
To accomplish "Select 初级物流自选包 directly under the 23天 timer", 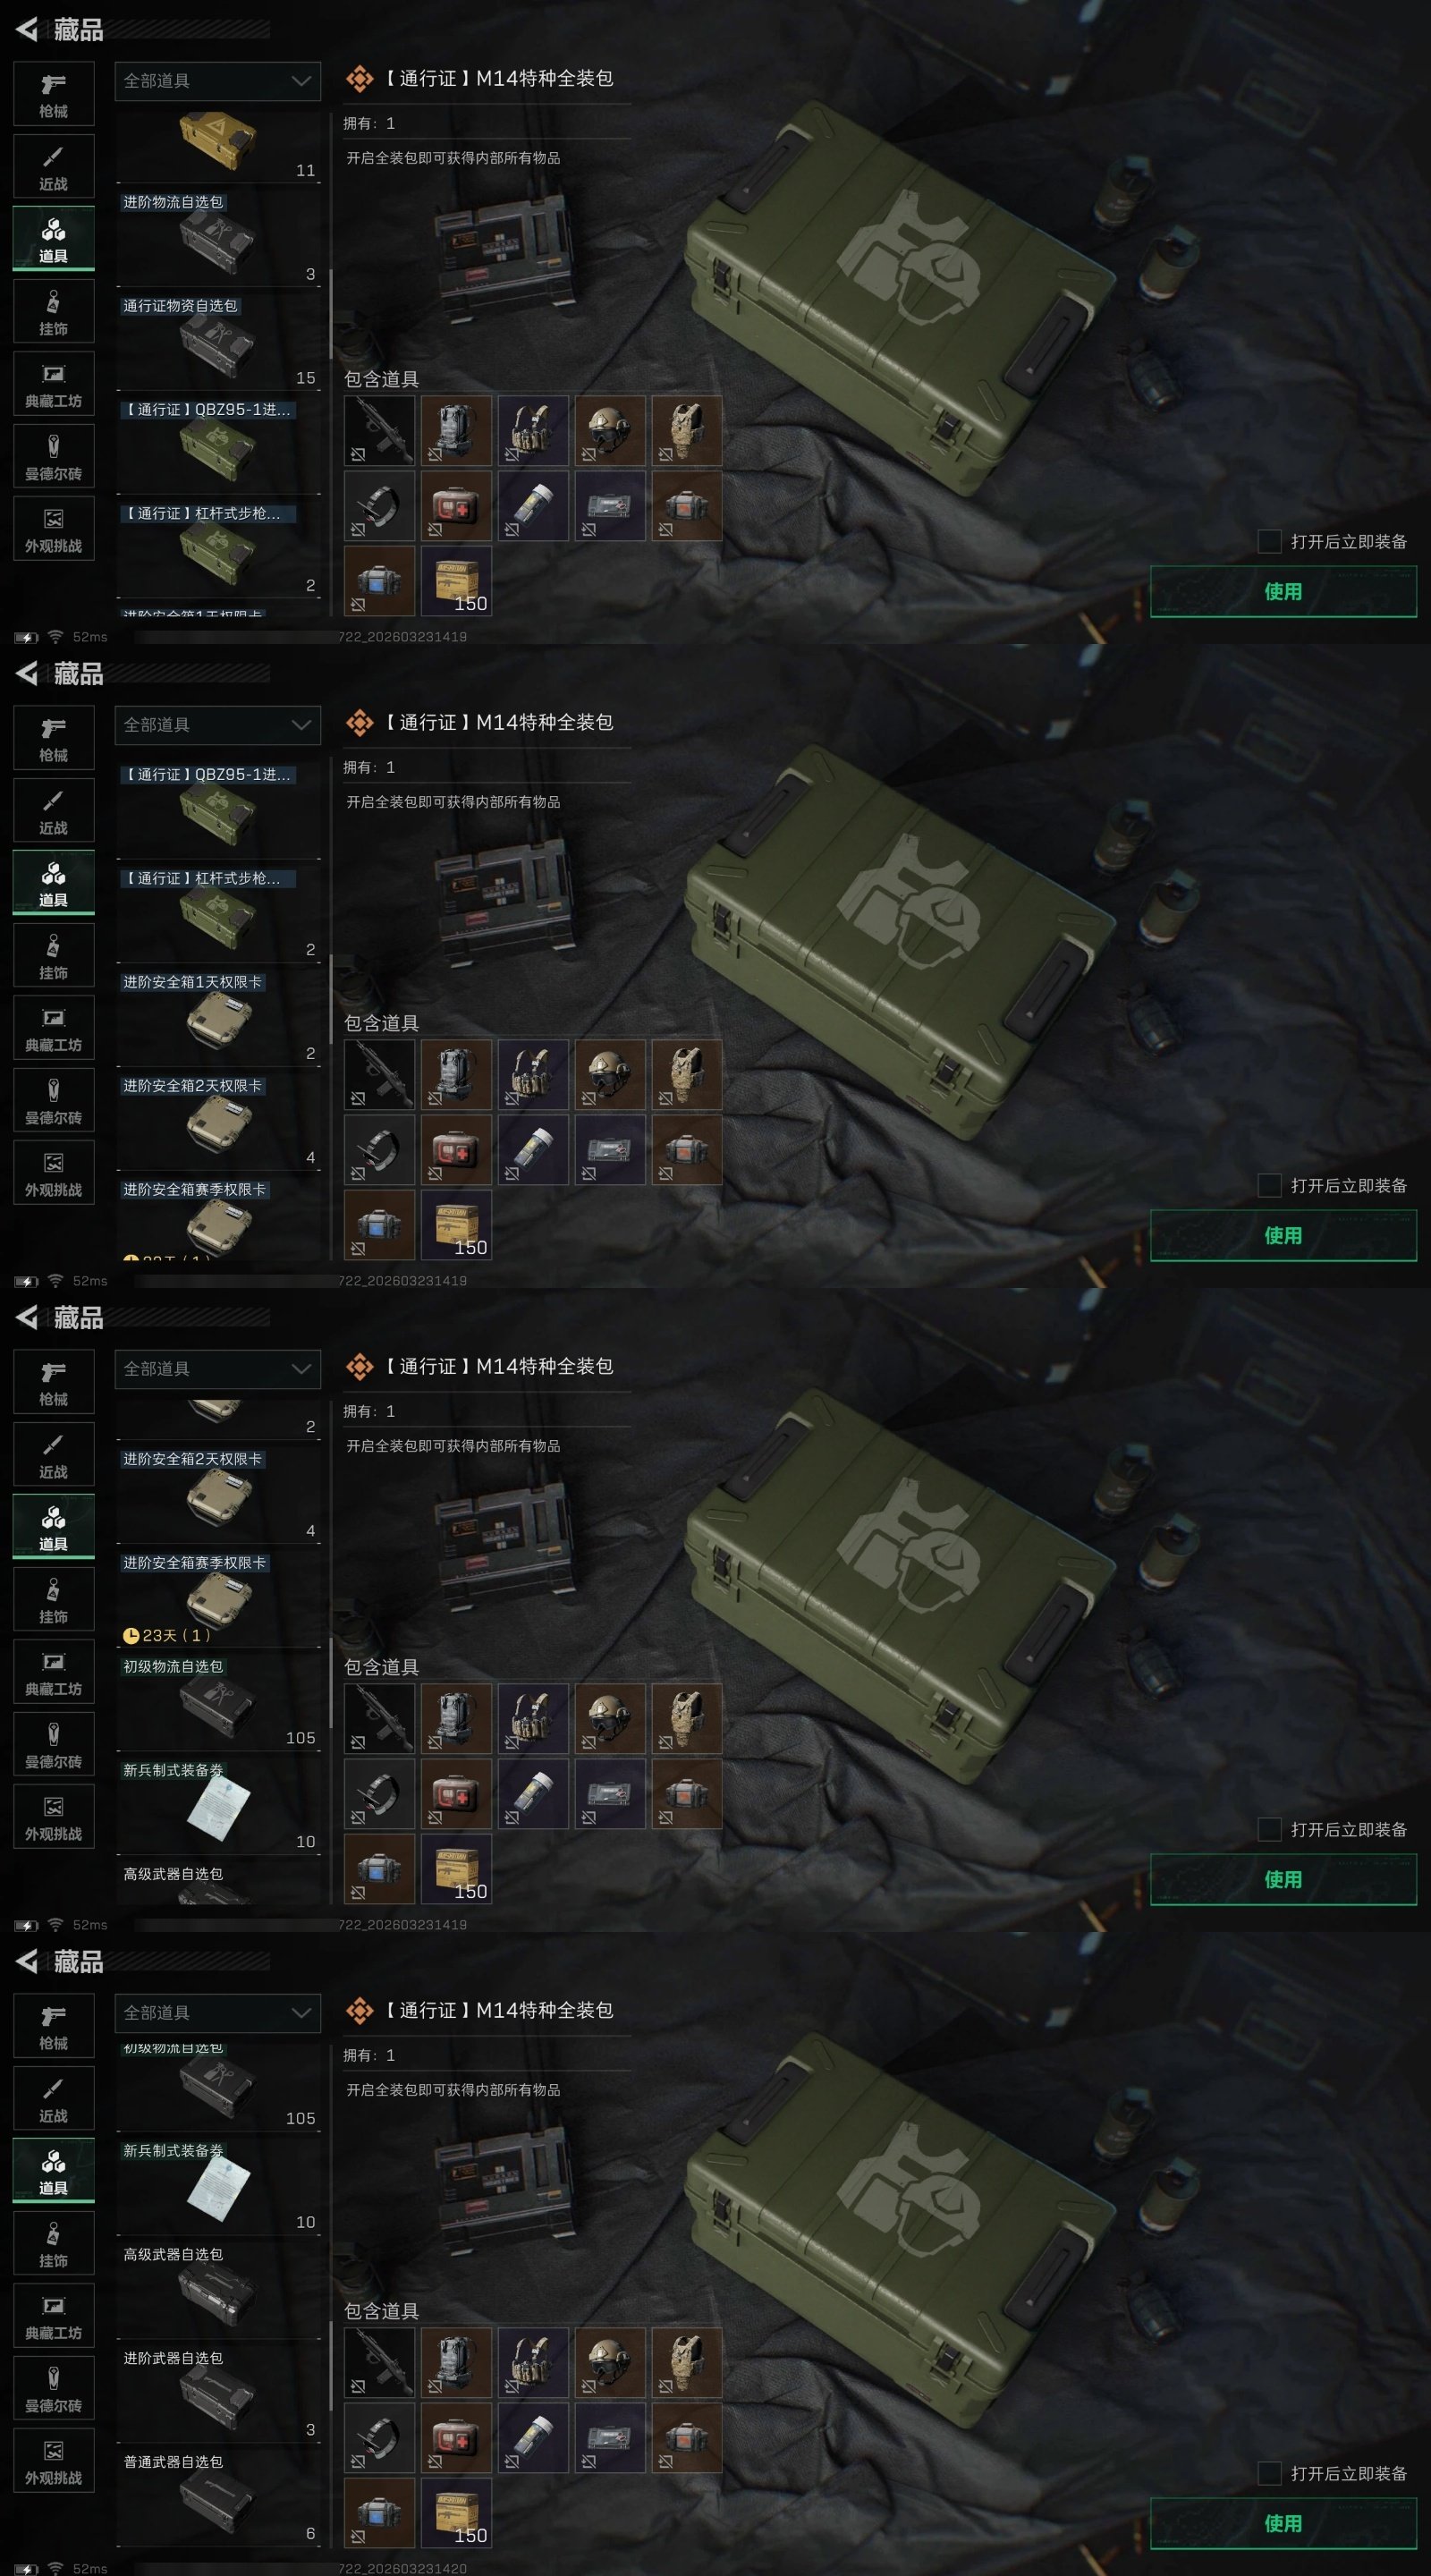I will pos(218,1703).
